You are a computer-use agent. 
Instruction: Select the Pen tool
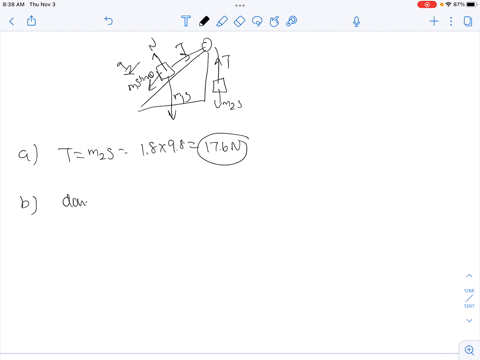(x=204, y=21)
